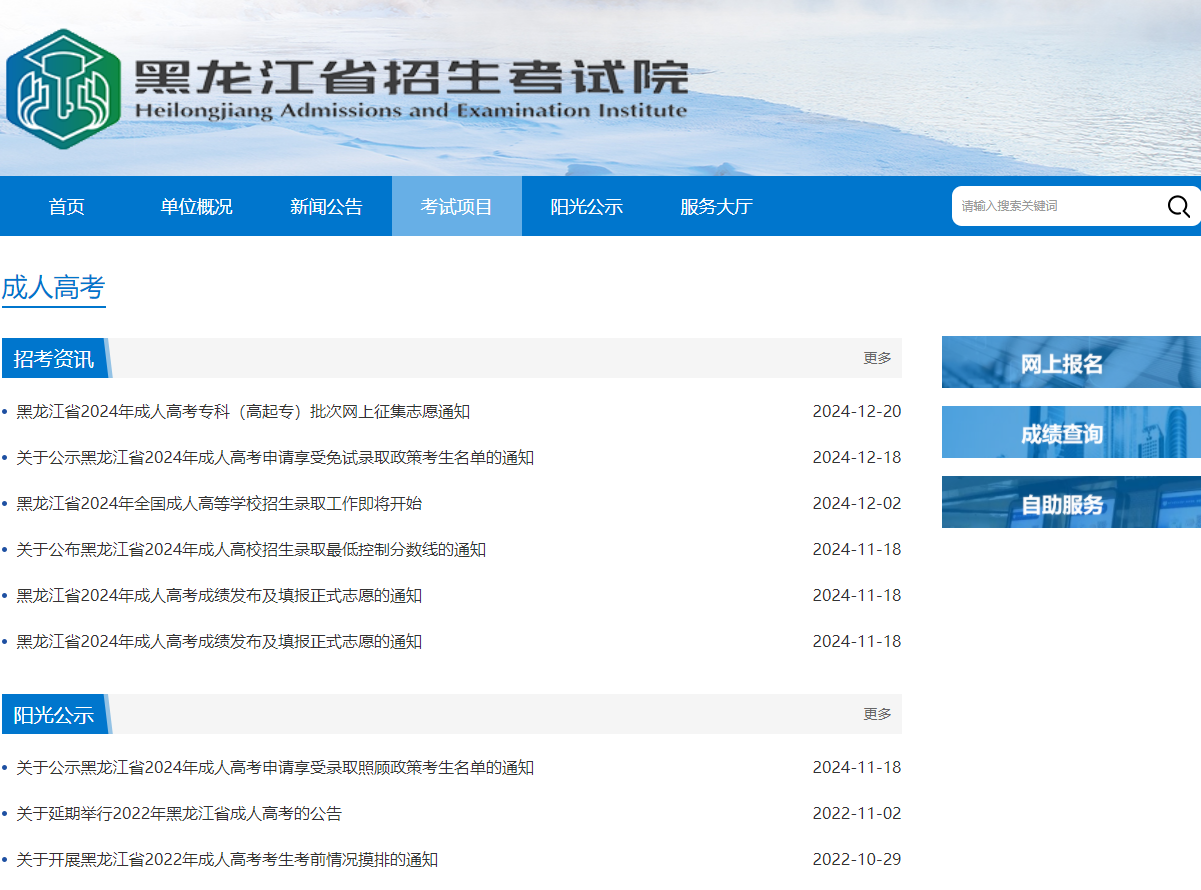This screenshot has width=1201, height=890.
Task: Click 更多 to expand 阳光公示 list
Action: click(875, 714)
